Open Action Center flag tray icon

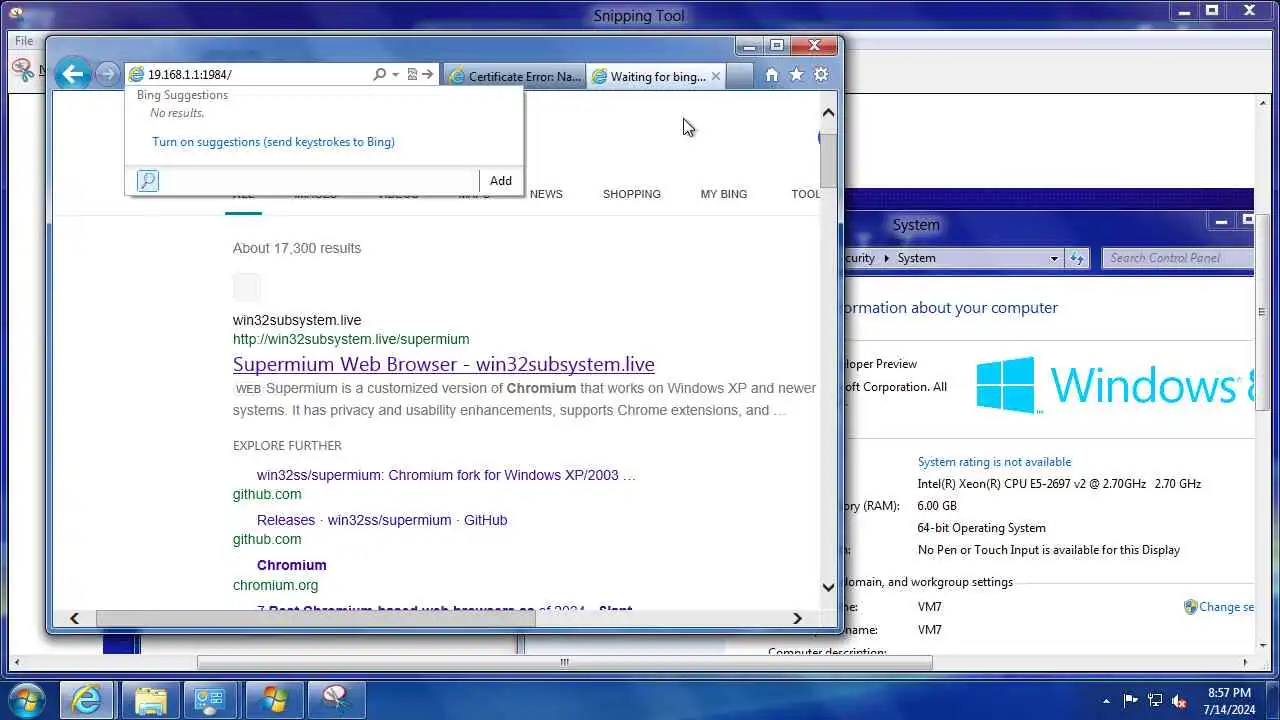point(1131,700)
